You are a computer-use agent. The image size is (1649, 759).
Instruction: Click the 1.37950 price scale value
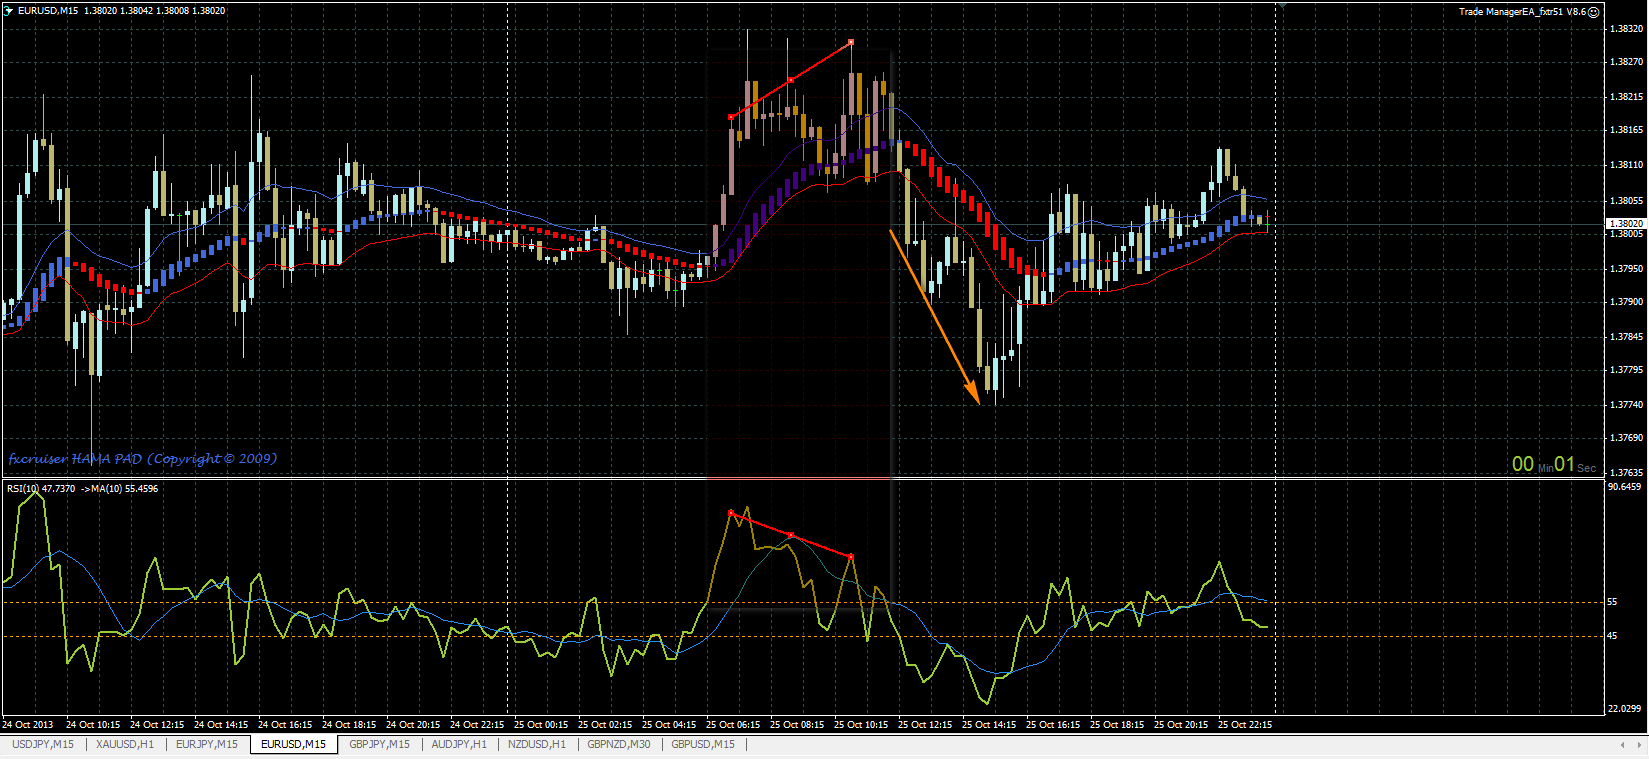[x=1626, y=269]
